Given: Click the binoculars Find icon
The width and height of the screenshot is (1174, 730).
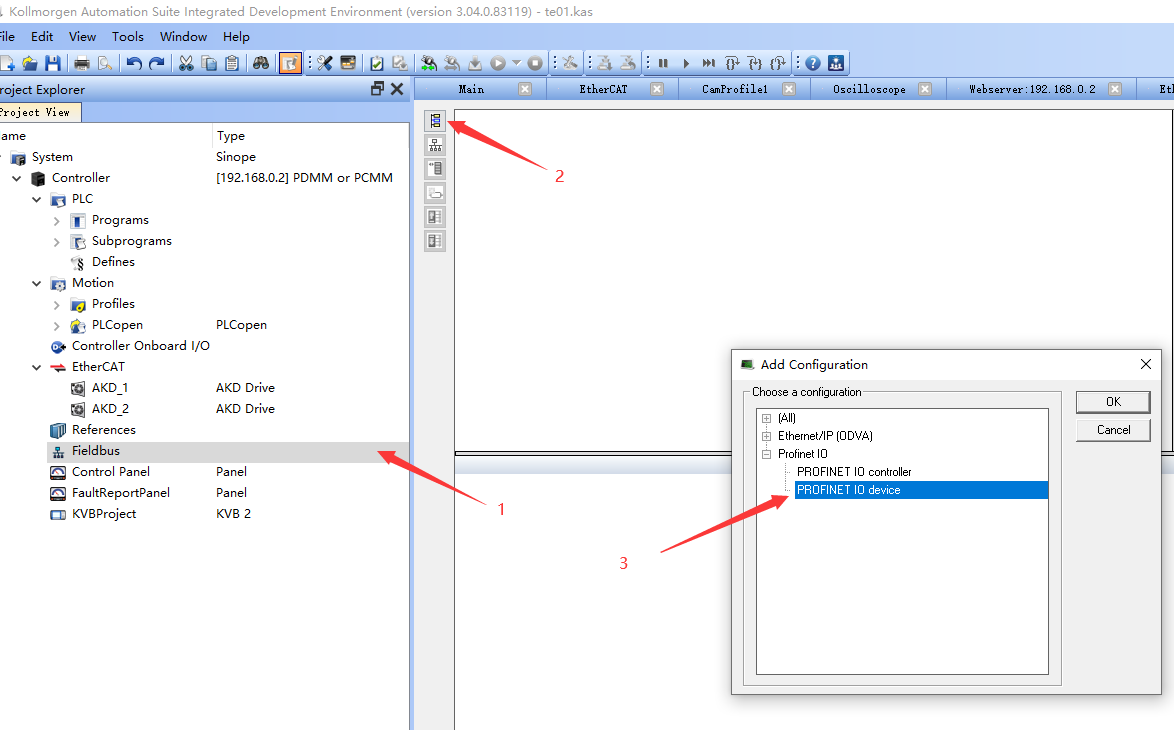Looking at the screenshot, I should coord(261,63).
